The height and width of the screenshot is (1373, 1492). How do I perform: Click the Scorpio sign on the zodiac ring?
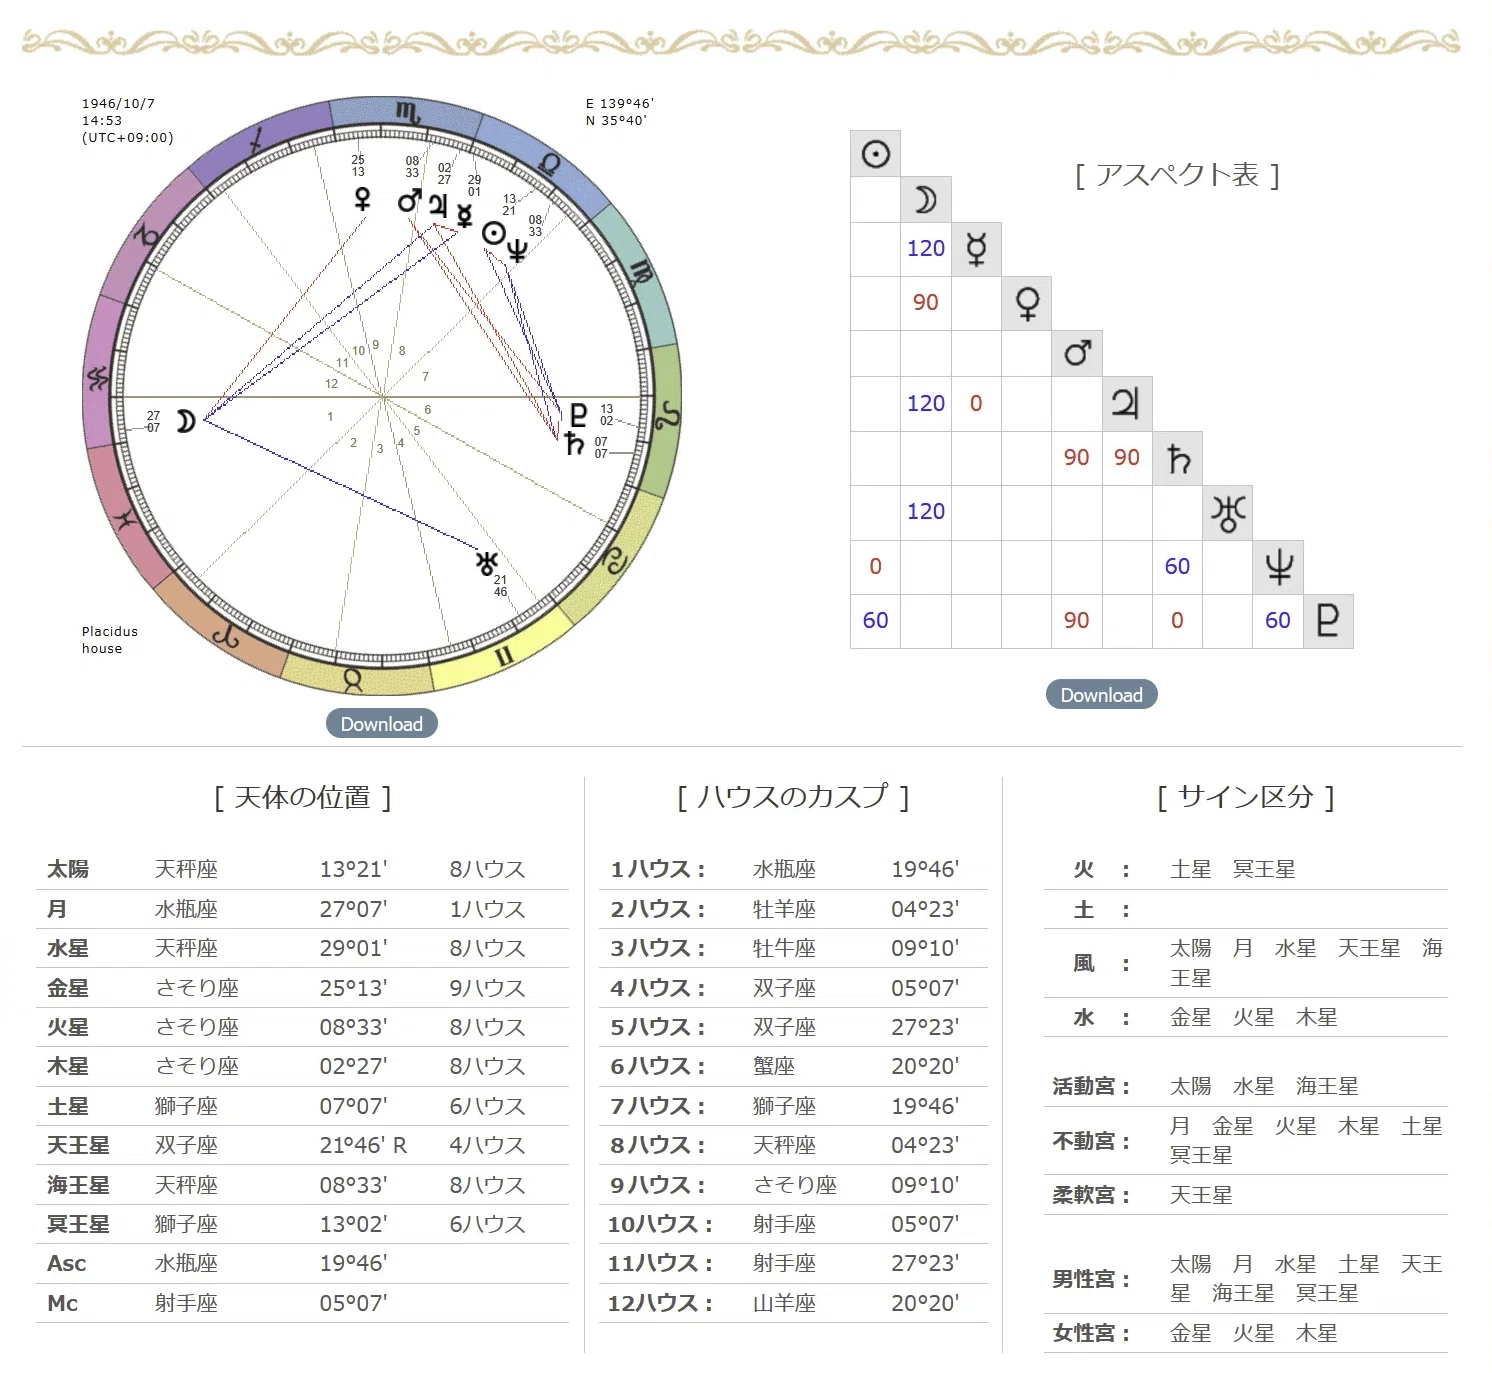click(407, 112)
